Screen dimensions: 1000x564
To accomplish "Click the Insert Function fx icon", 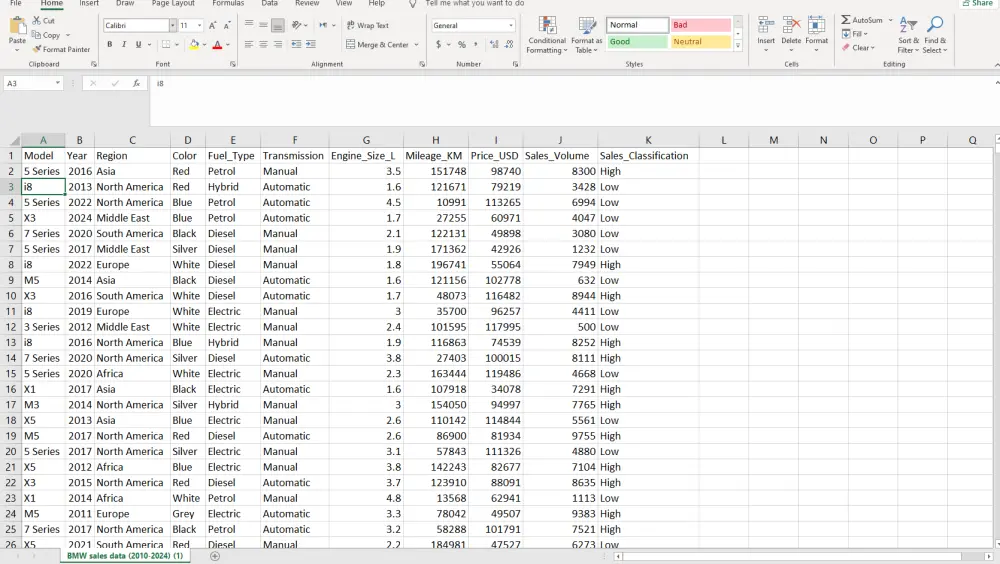I will point(136,84).
